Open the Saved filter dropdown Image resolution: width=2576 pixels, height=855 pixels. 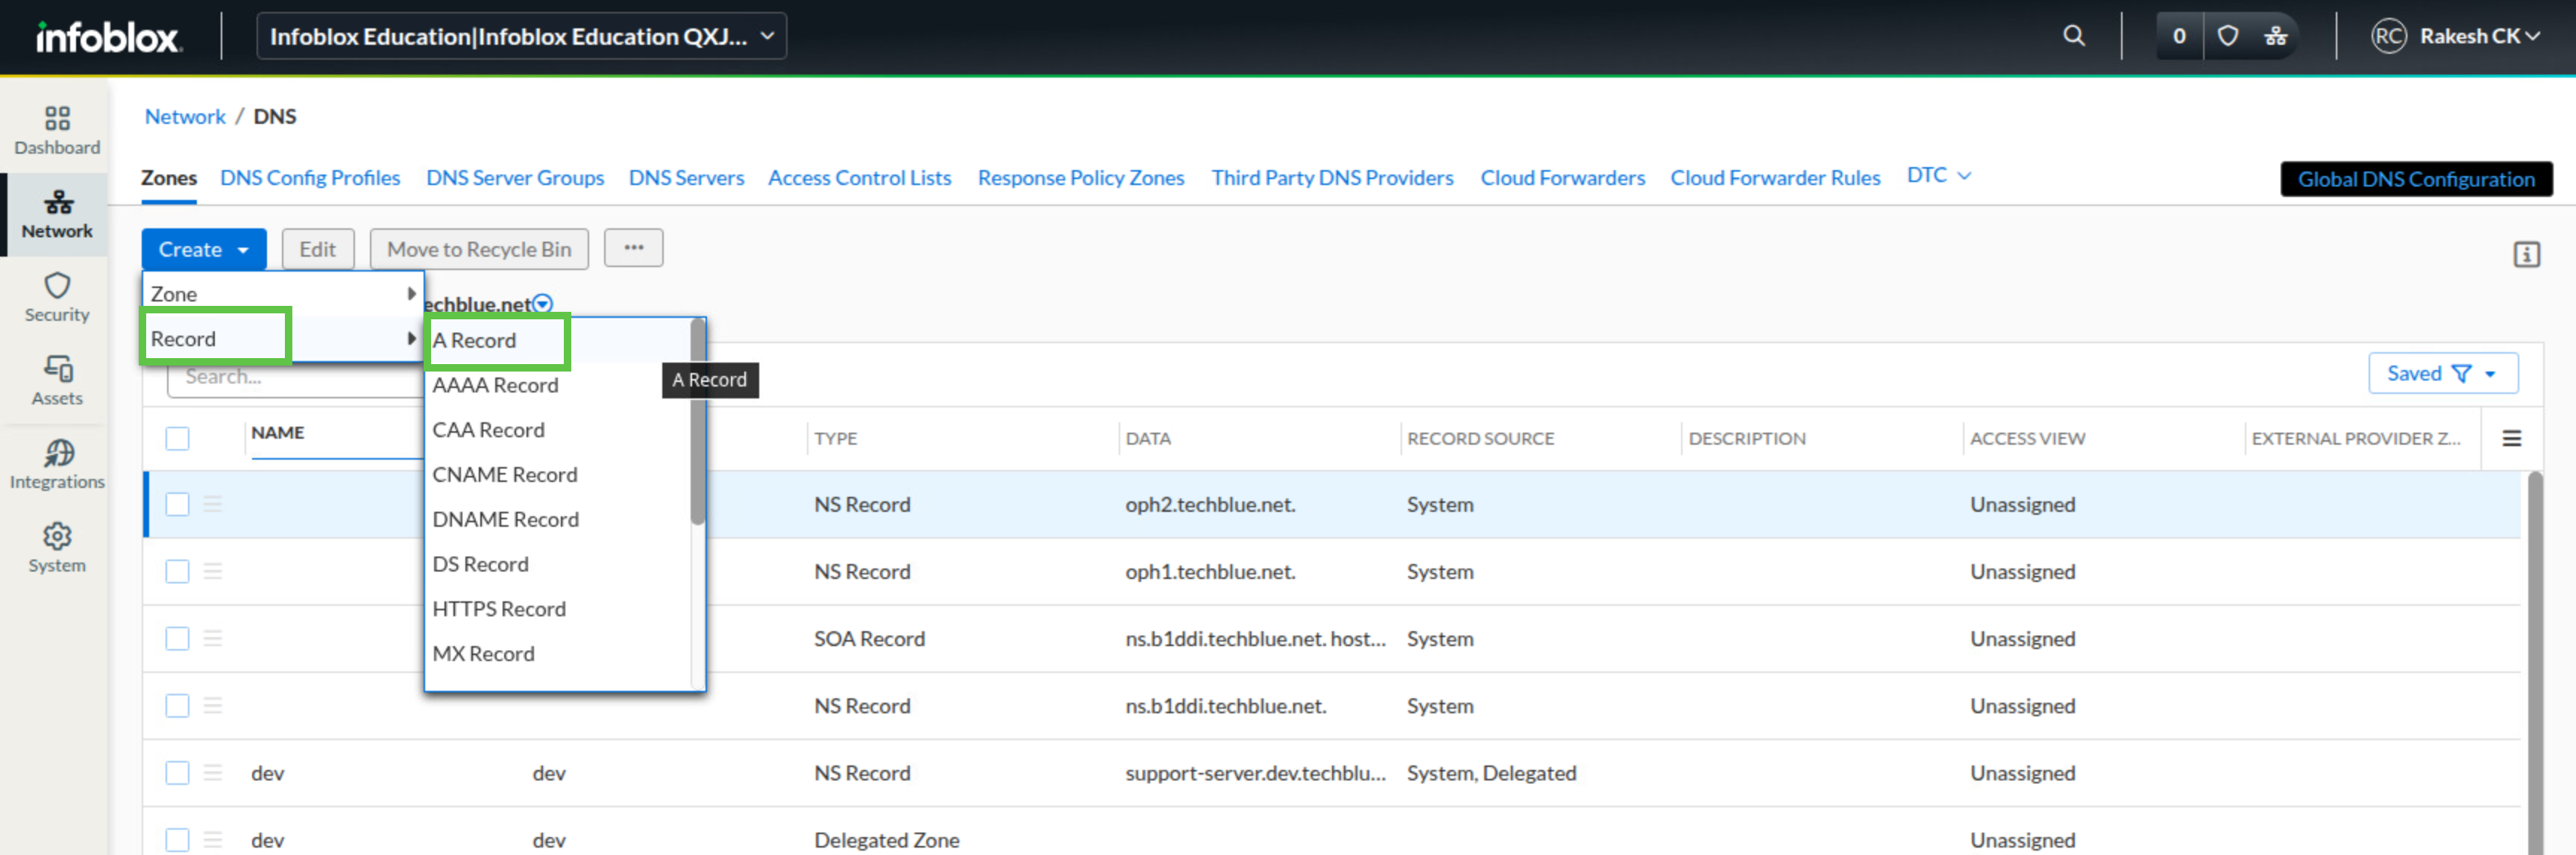point(2442,373)
